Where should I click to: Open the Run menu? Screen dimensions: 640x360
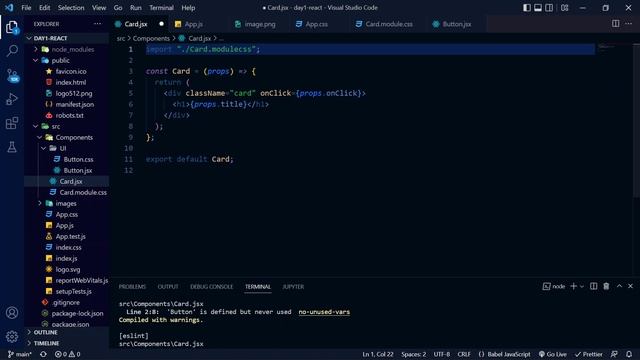click(136, 8)
